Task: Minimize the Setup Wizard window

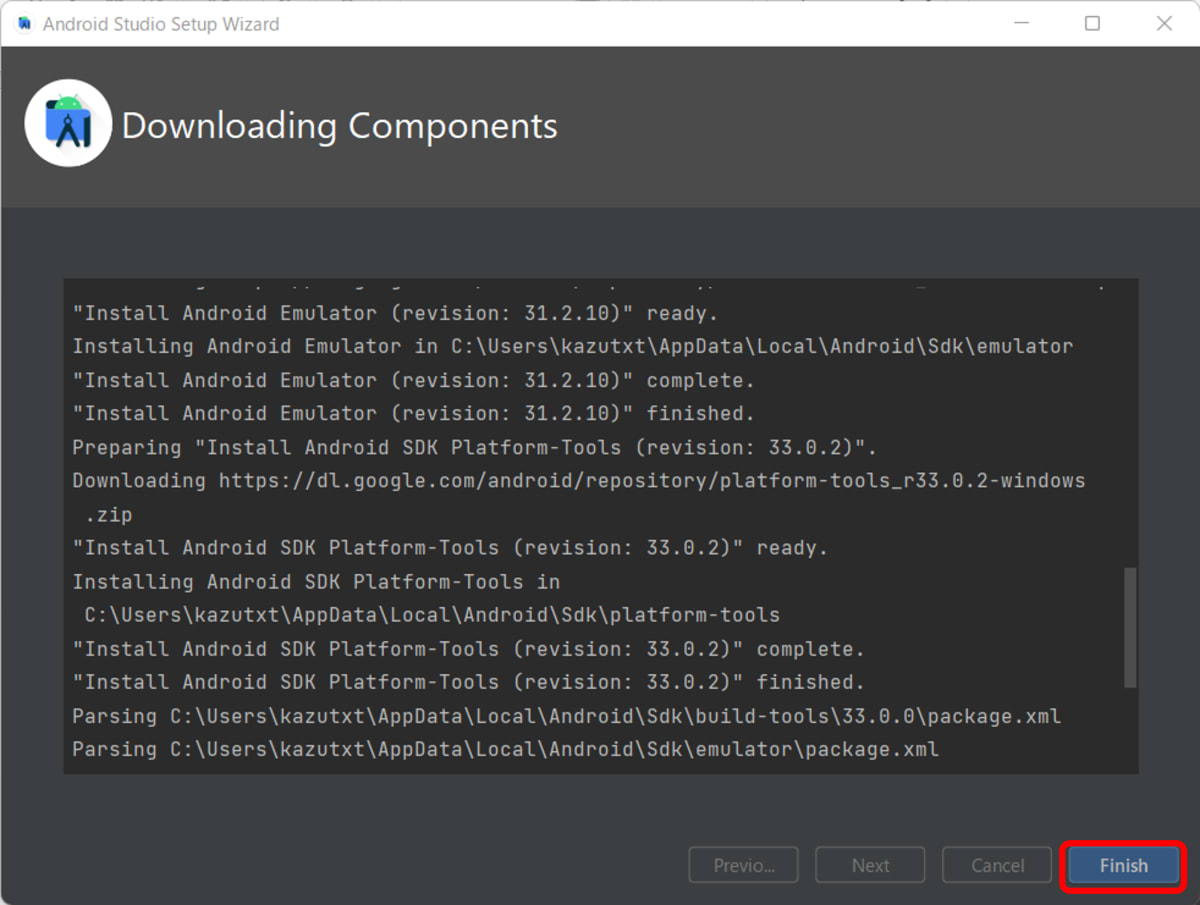Action: [x=1020, y=23]
